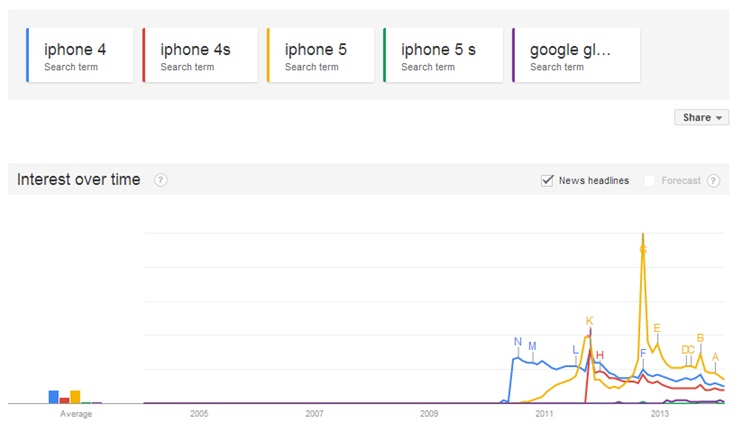This screenshot has height=423, width=737.
Task: Select the google gl... search term card
Action: (576, 55)
